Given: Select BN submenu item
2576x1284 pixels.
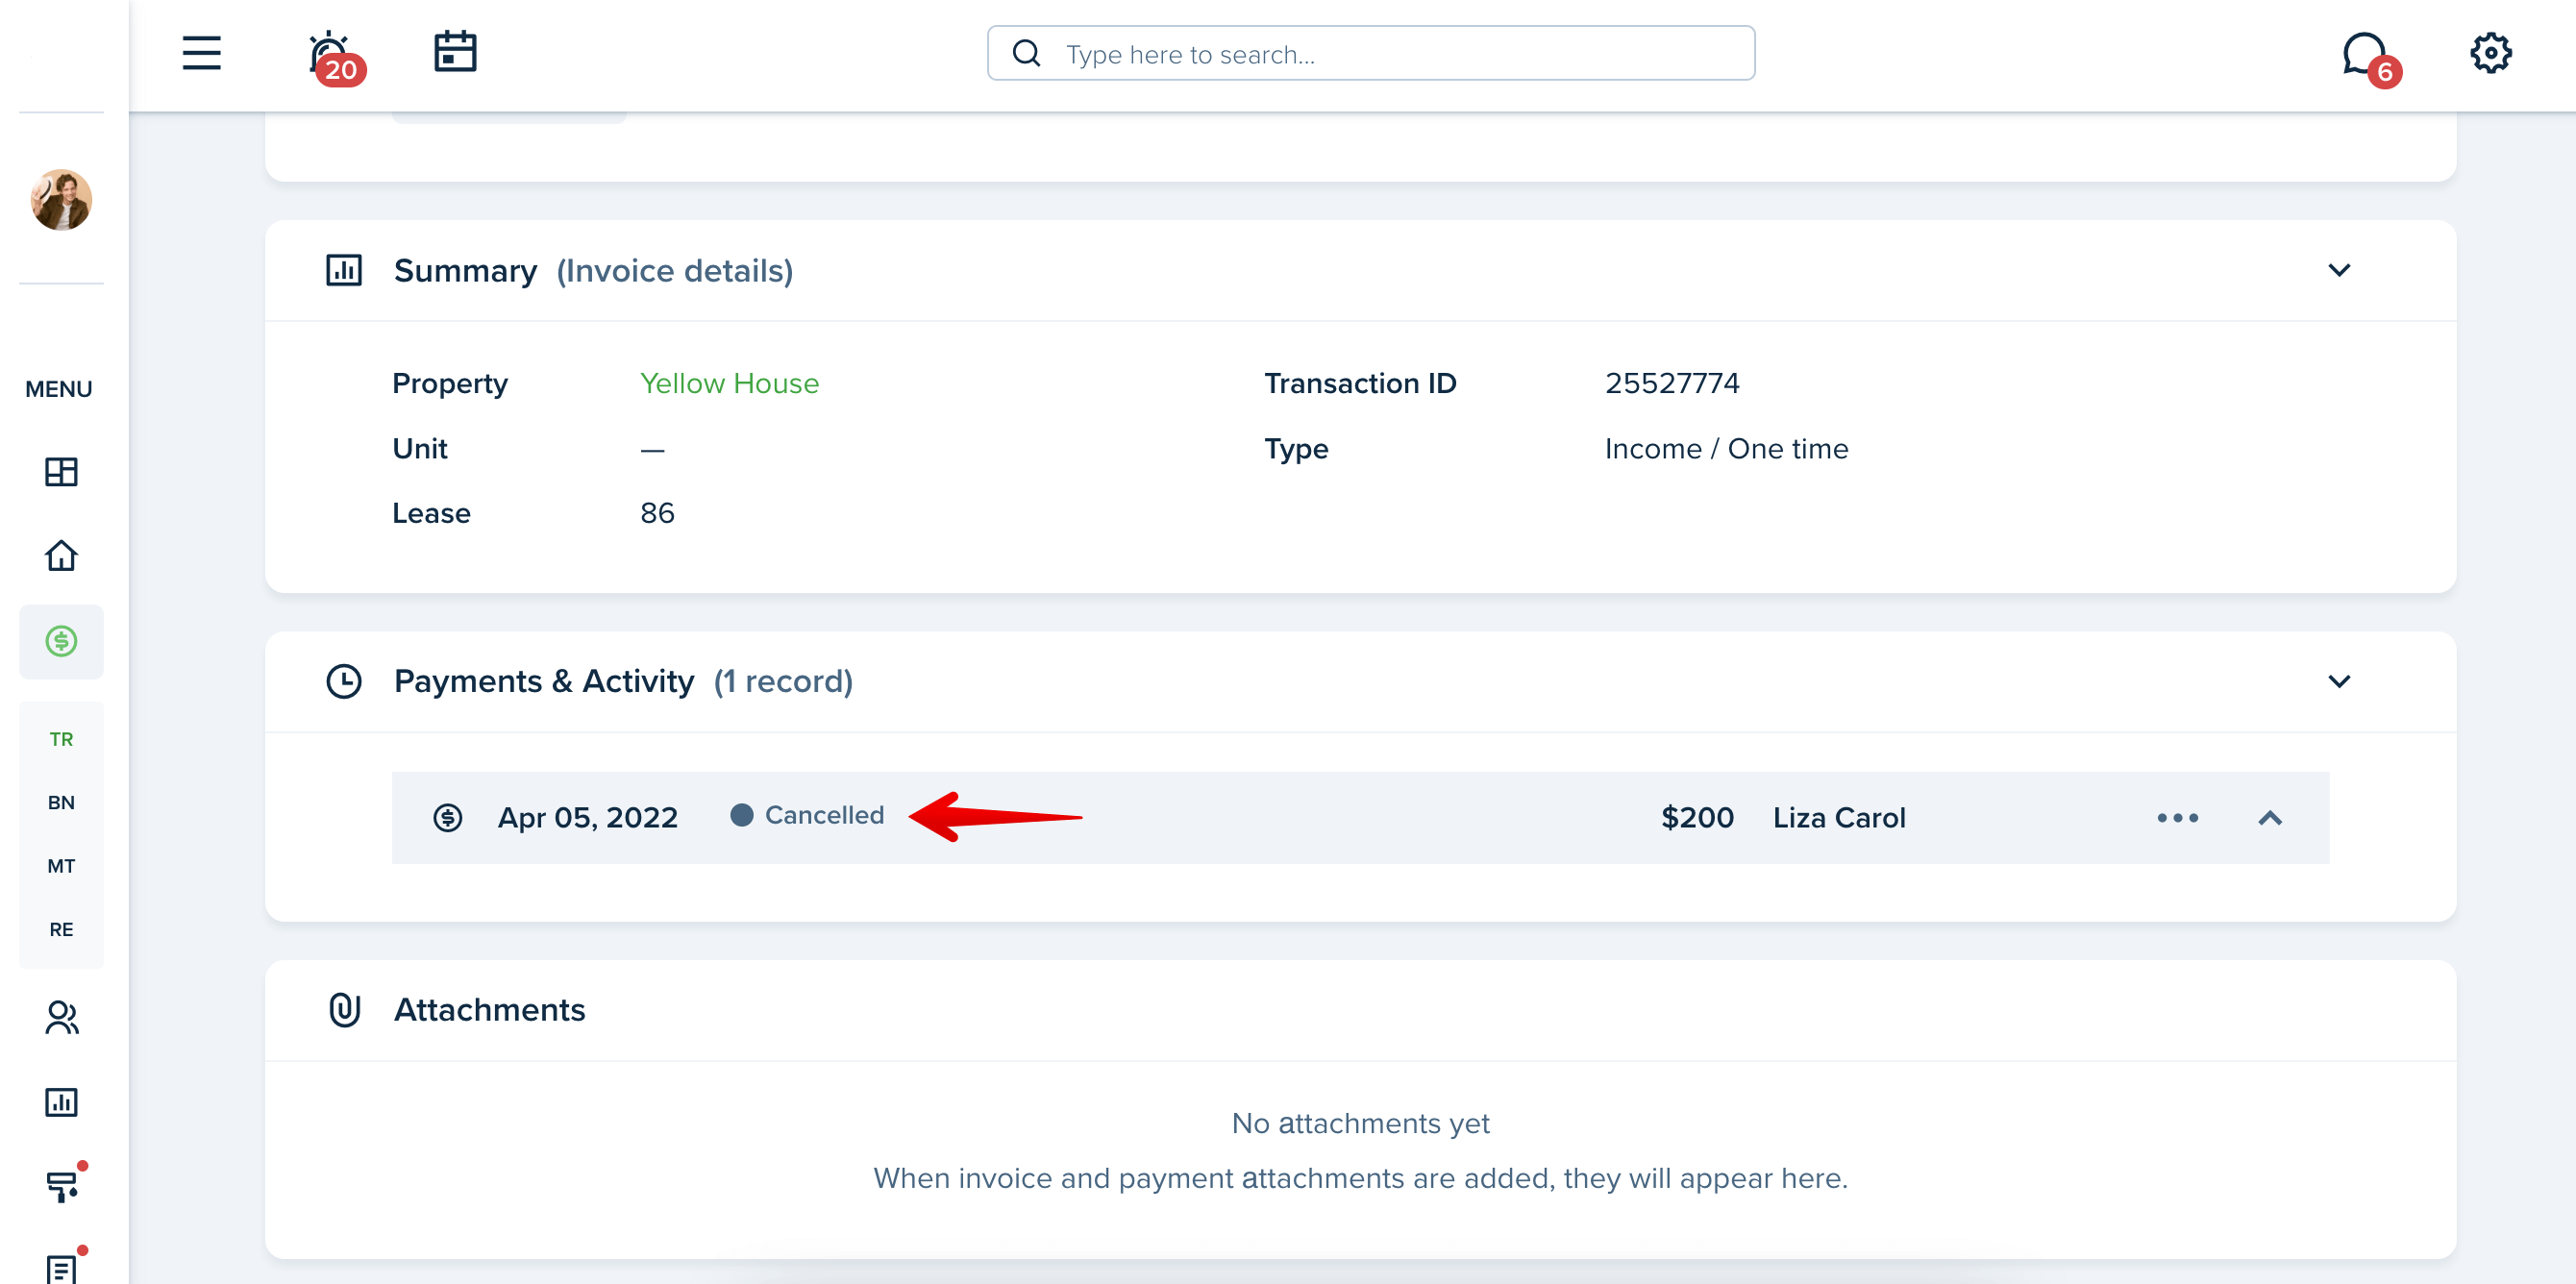Looking at the screenshot, I should coord(61,802).
